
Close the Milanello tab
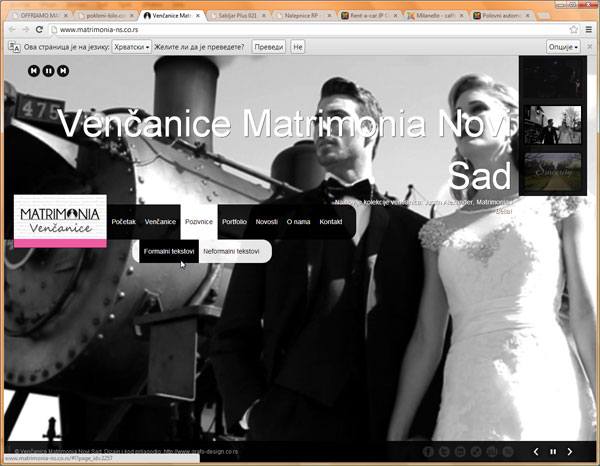[x=461, y=16]
